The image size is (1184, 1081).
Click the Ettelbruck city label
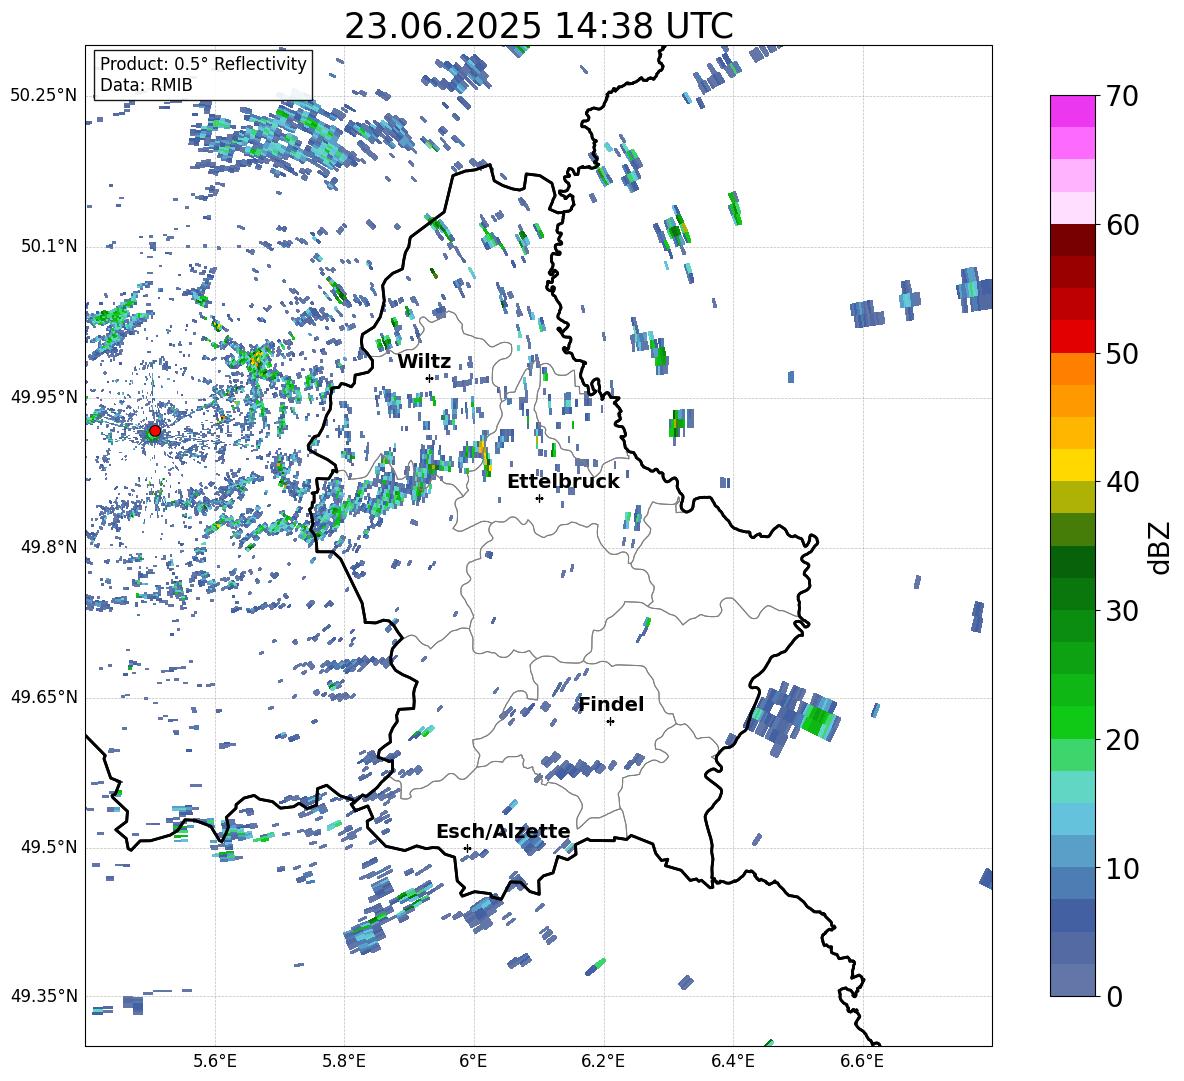point(563,482)
